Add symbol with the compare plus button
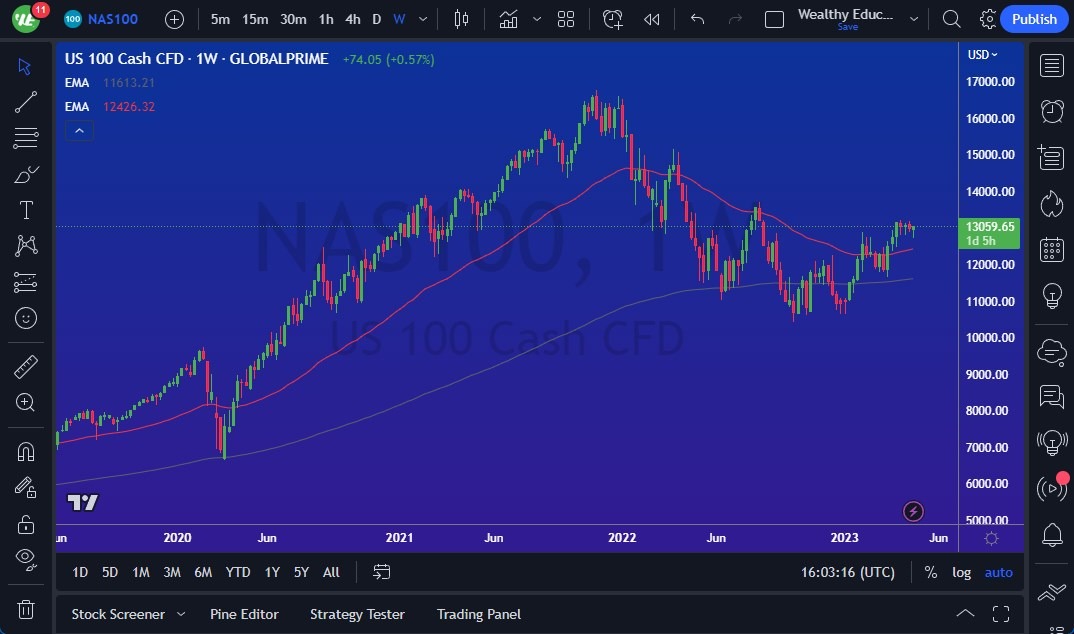1074x634 pixels. [x=175, y=19]
